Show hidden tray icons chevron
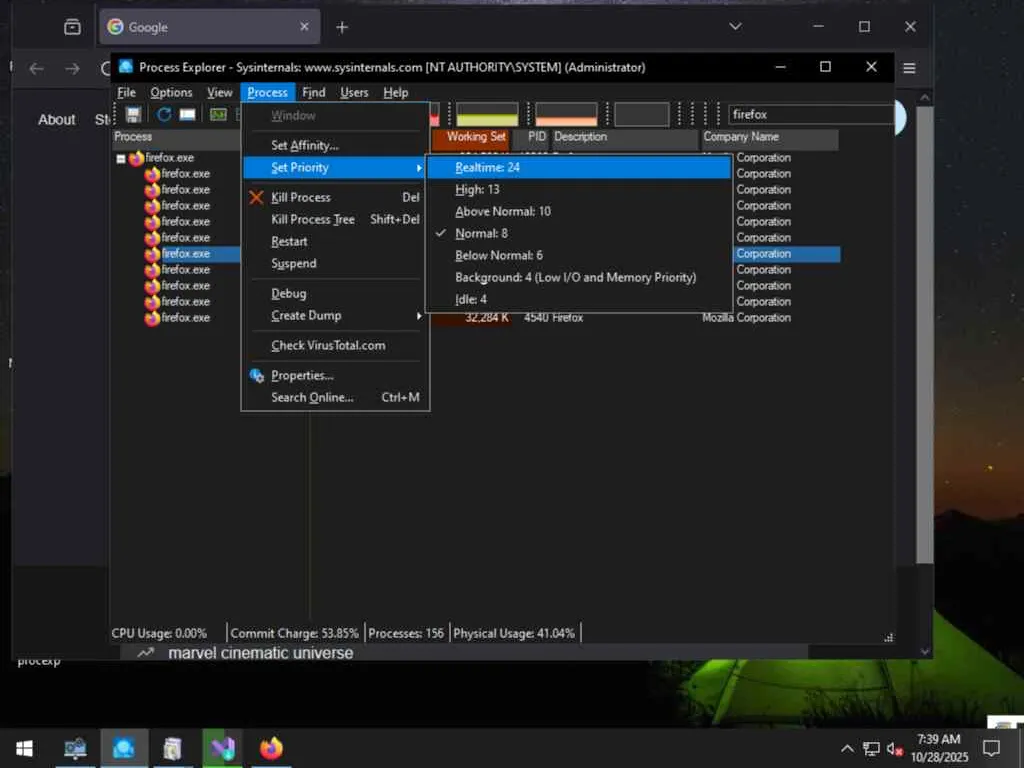 [x=847, y=748]
